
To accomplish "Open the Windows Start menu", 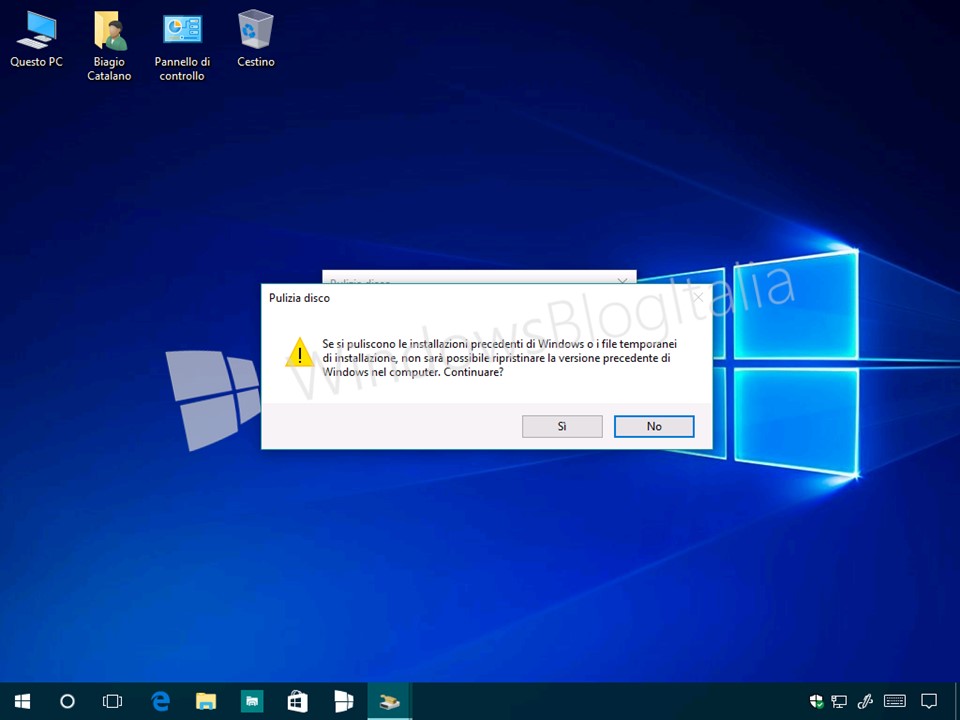I will click(x=23, y=702).
